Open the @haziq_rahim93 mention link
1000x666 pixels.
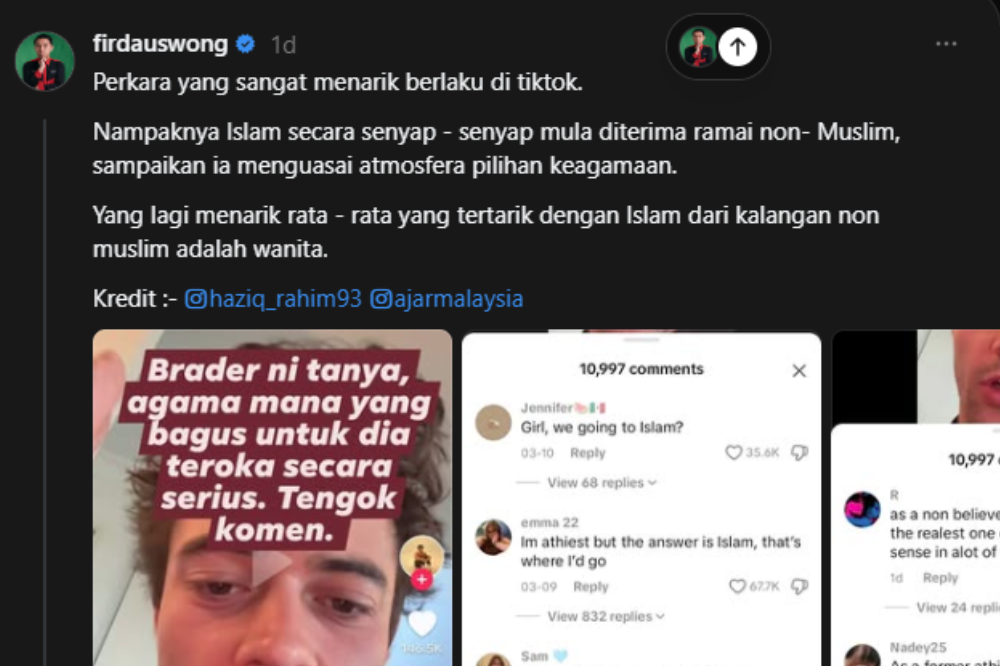pyautogui.click(x=273, y=299)
